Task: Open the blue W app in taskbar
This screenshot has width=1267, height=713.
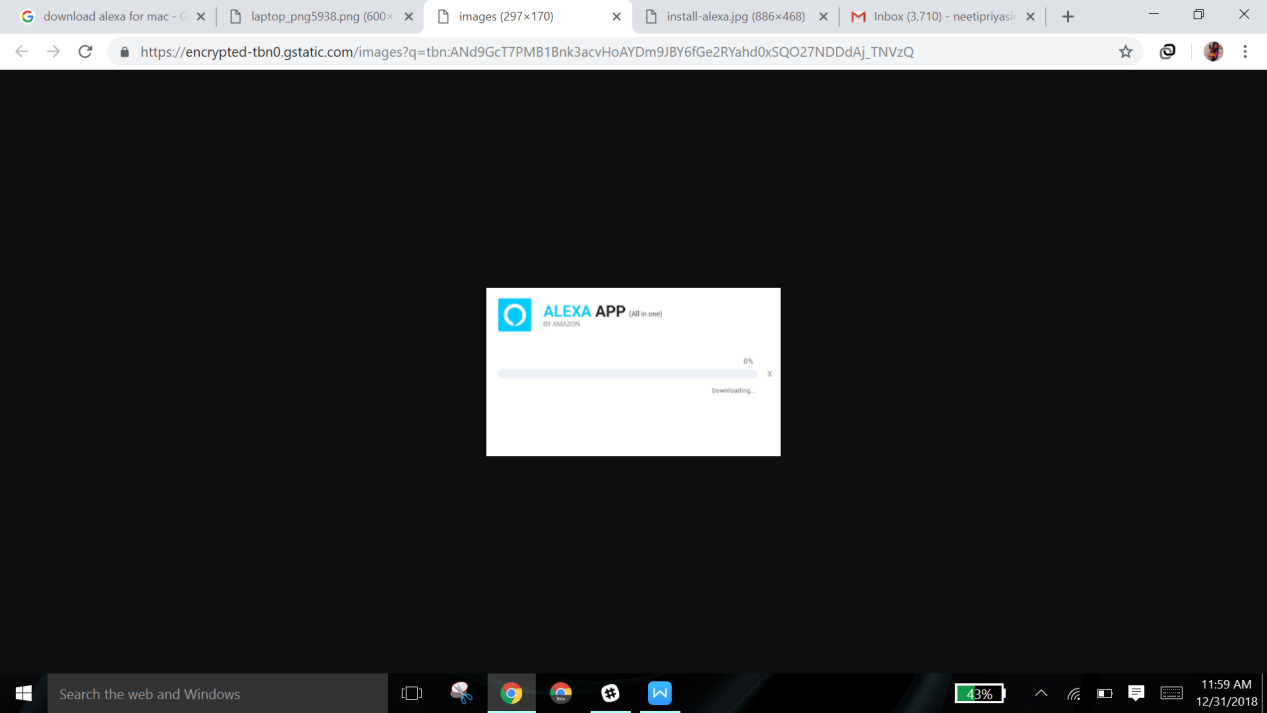Action: pyautogui.click(x=660, y=693)
